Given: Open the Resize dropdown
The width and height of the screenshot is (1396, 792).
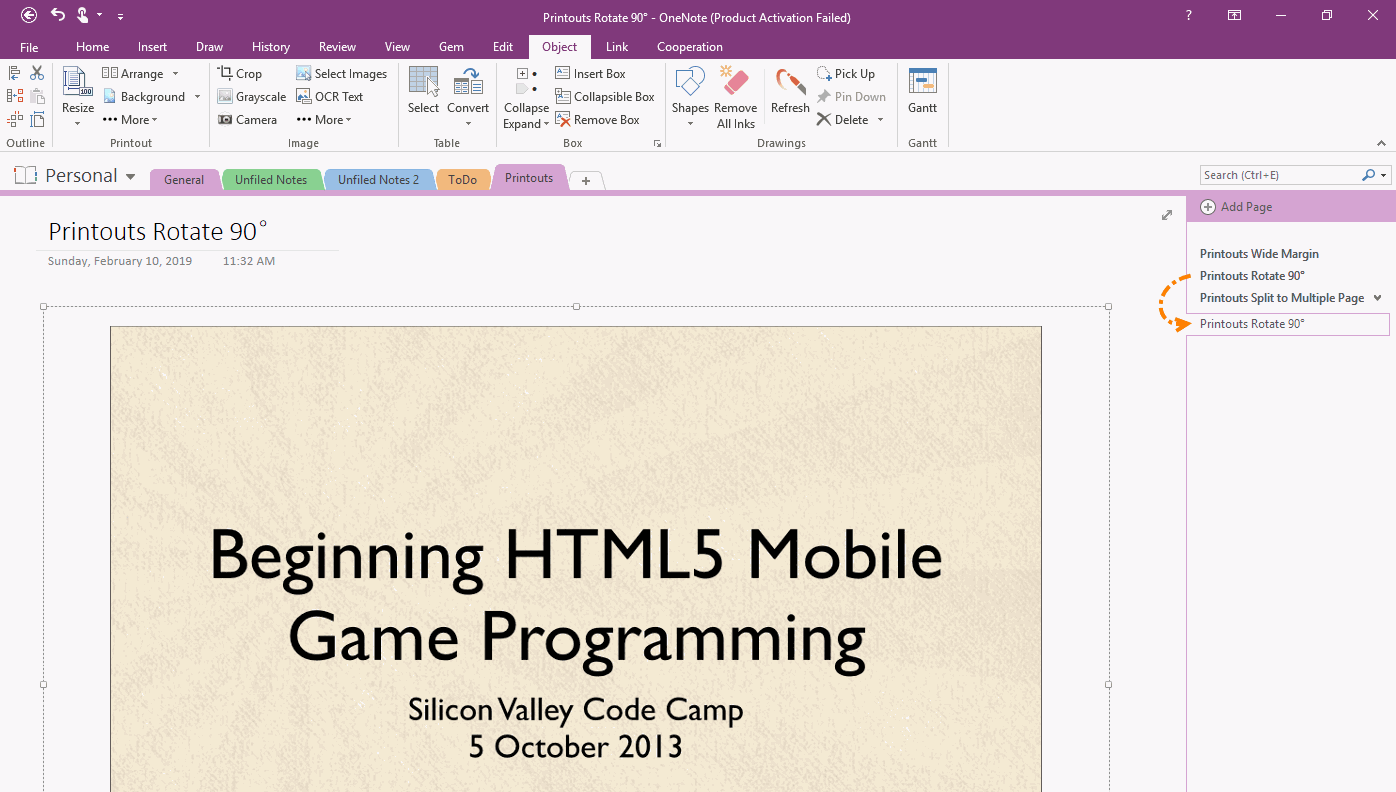Looking at the screenshot, I should pos(77,123).
